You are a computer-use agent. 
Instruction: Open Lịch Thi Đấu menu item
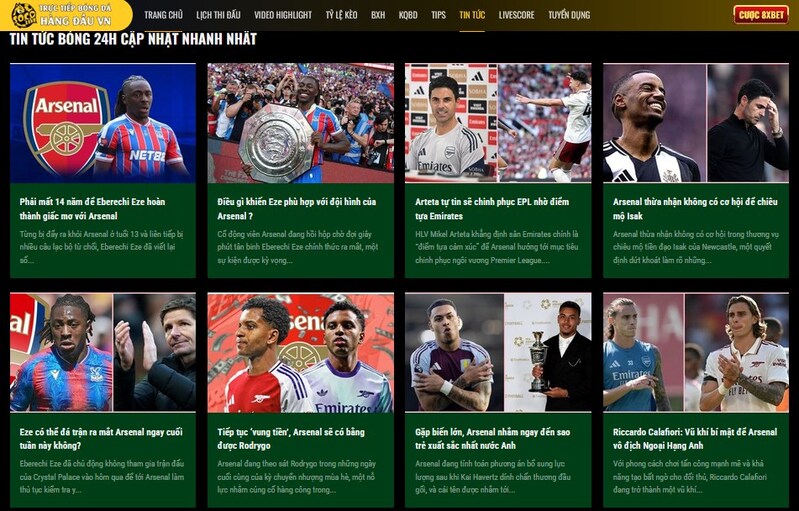point(218,15)
